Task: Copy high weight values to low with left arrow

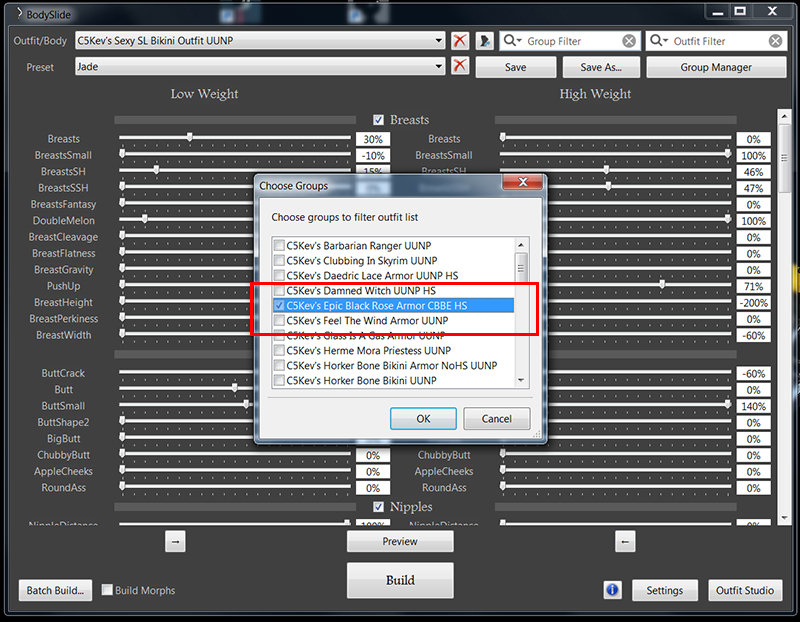Action: click(x=625, y=541)
